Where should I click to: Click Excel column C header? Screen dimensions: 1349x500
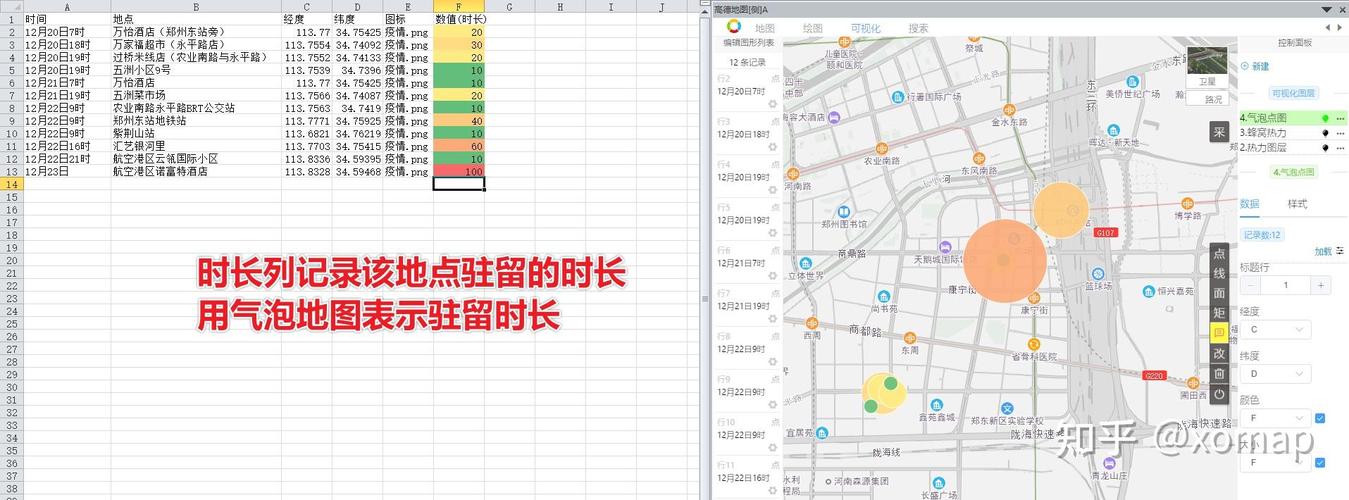coord(306,7)
